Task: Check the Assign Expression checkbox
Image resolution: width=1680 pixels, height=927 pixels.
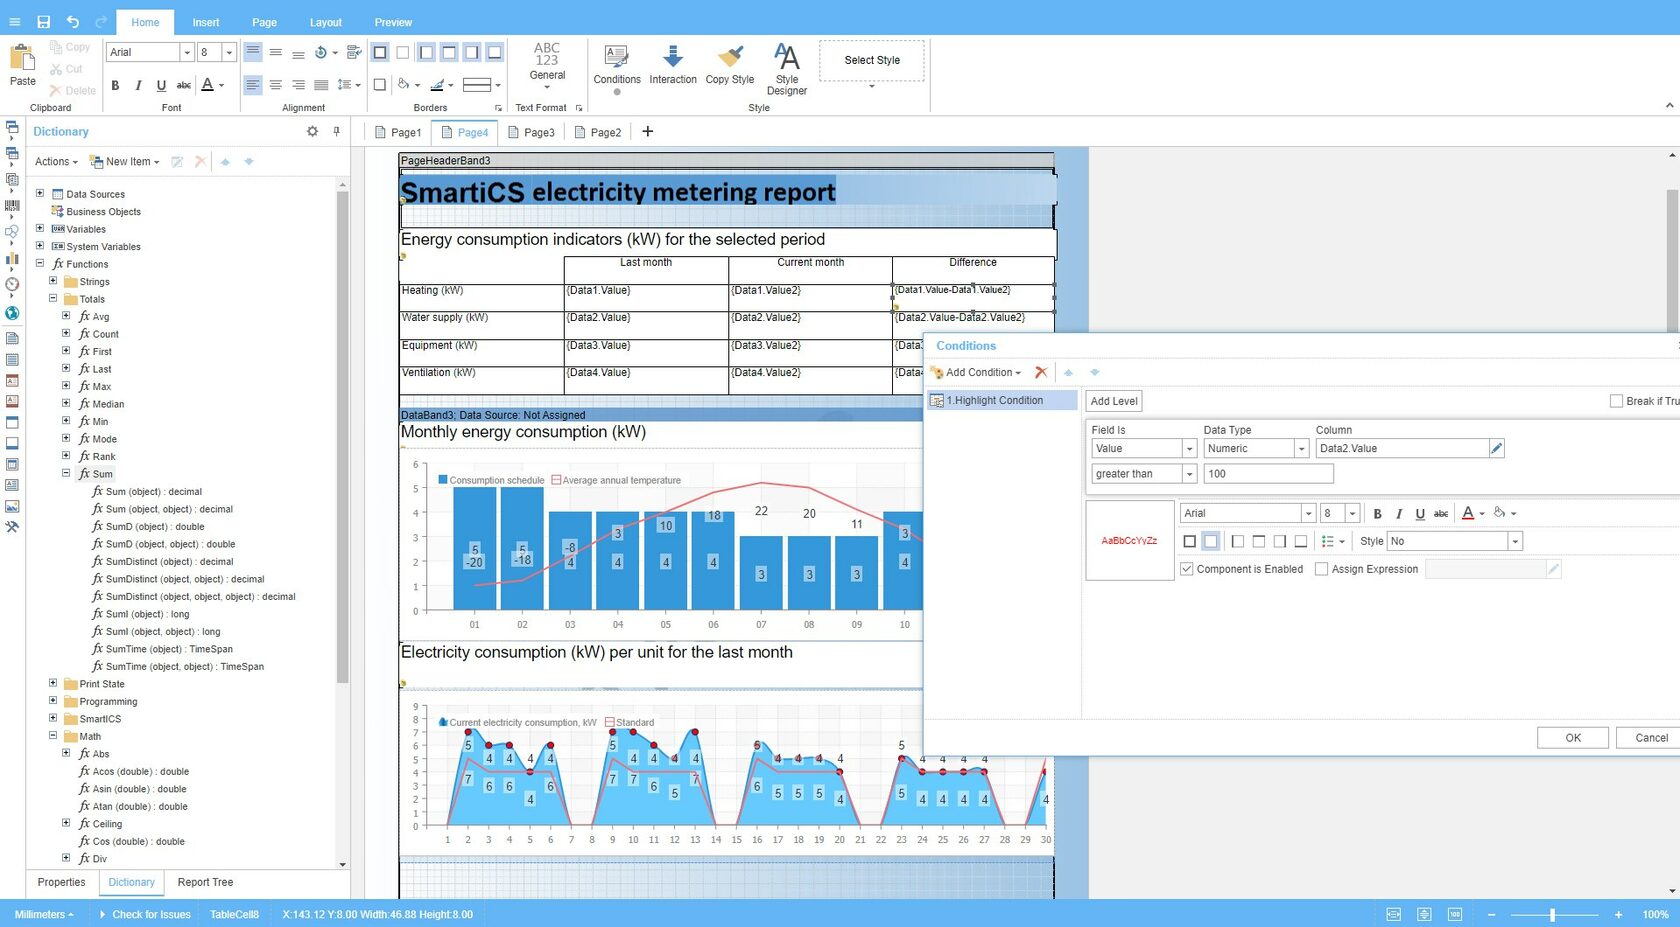Action: (x=1321, y=569)
